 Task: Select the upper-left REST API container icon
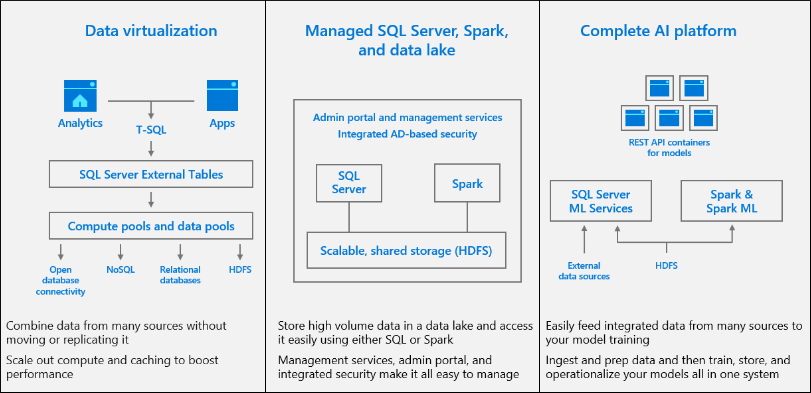click(660, 88)
